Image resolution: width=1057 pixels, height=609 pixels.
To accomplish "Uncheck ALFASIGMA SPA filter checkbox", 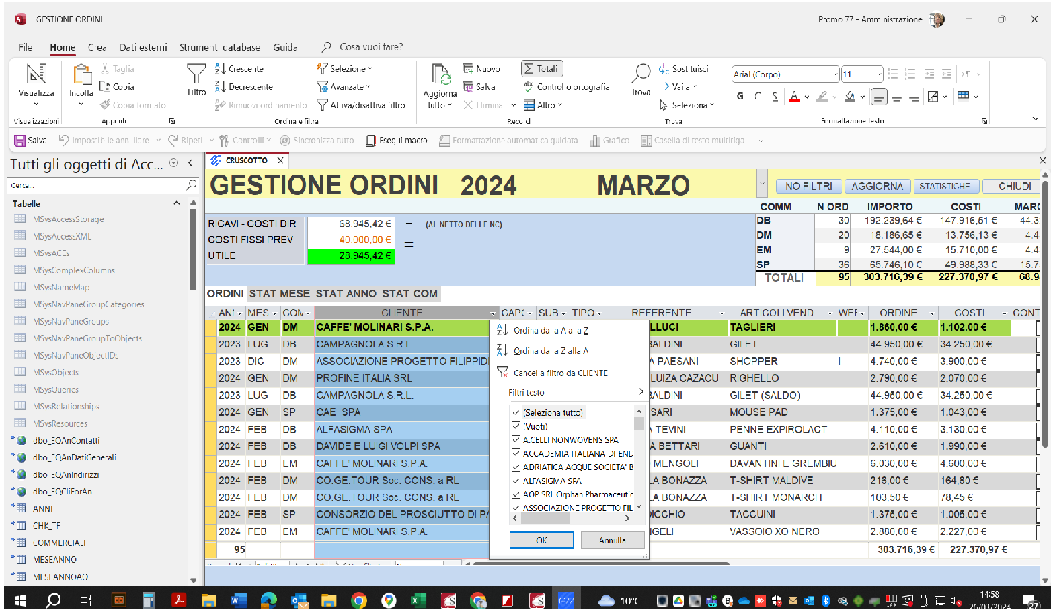I will coord(516,481).
